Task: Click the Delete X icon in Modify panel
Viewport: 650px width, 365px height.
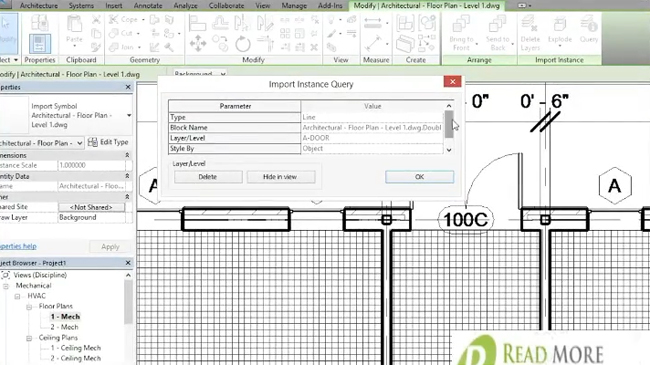Action: pyautogui.click(x=314, y=47)
